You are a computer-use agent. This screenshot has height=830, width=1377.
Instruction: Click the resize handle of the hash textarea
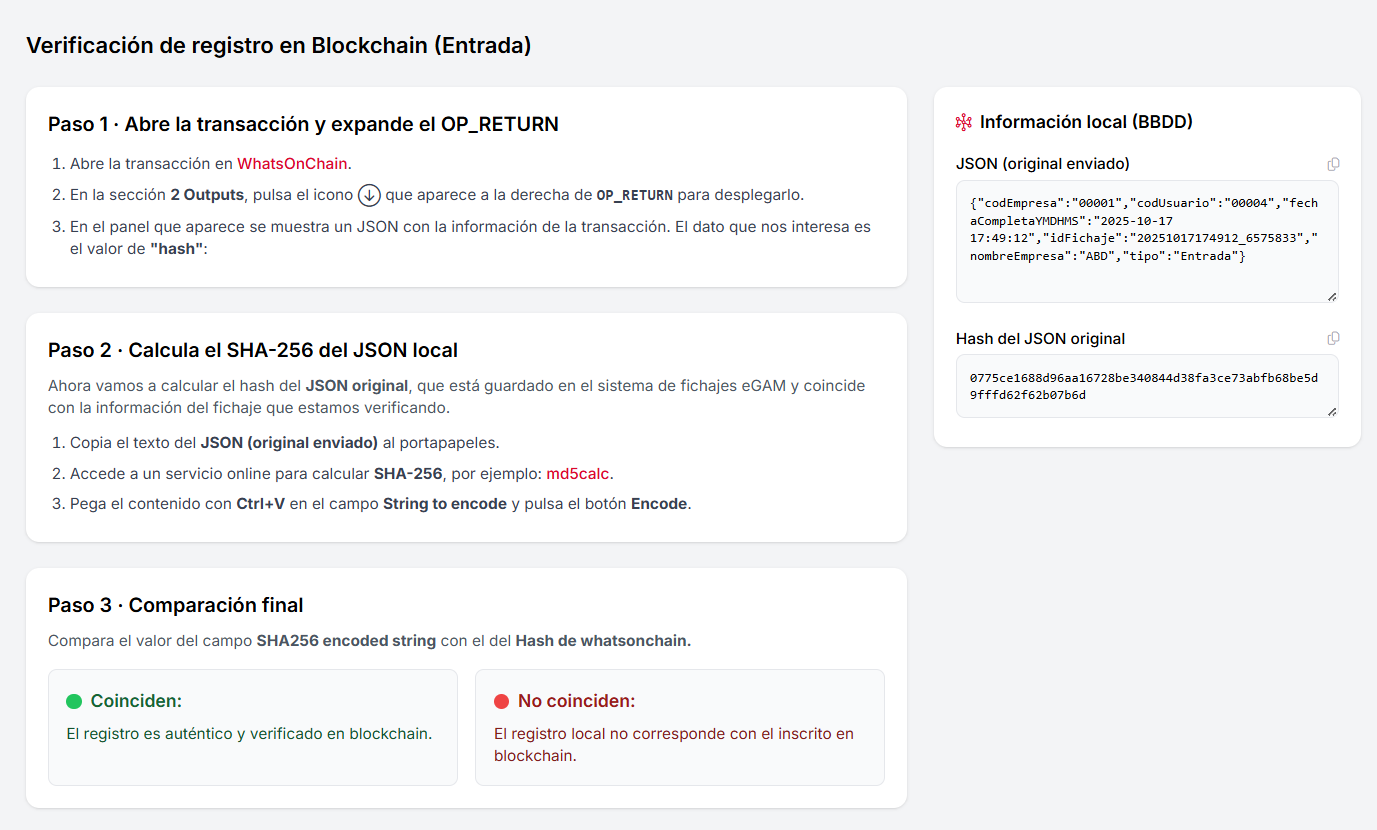click(x=1333, y=409)
